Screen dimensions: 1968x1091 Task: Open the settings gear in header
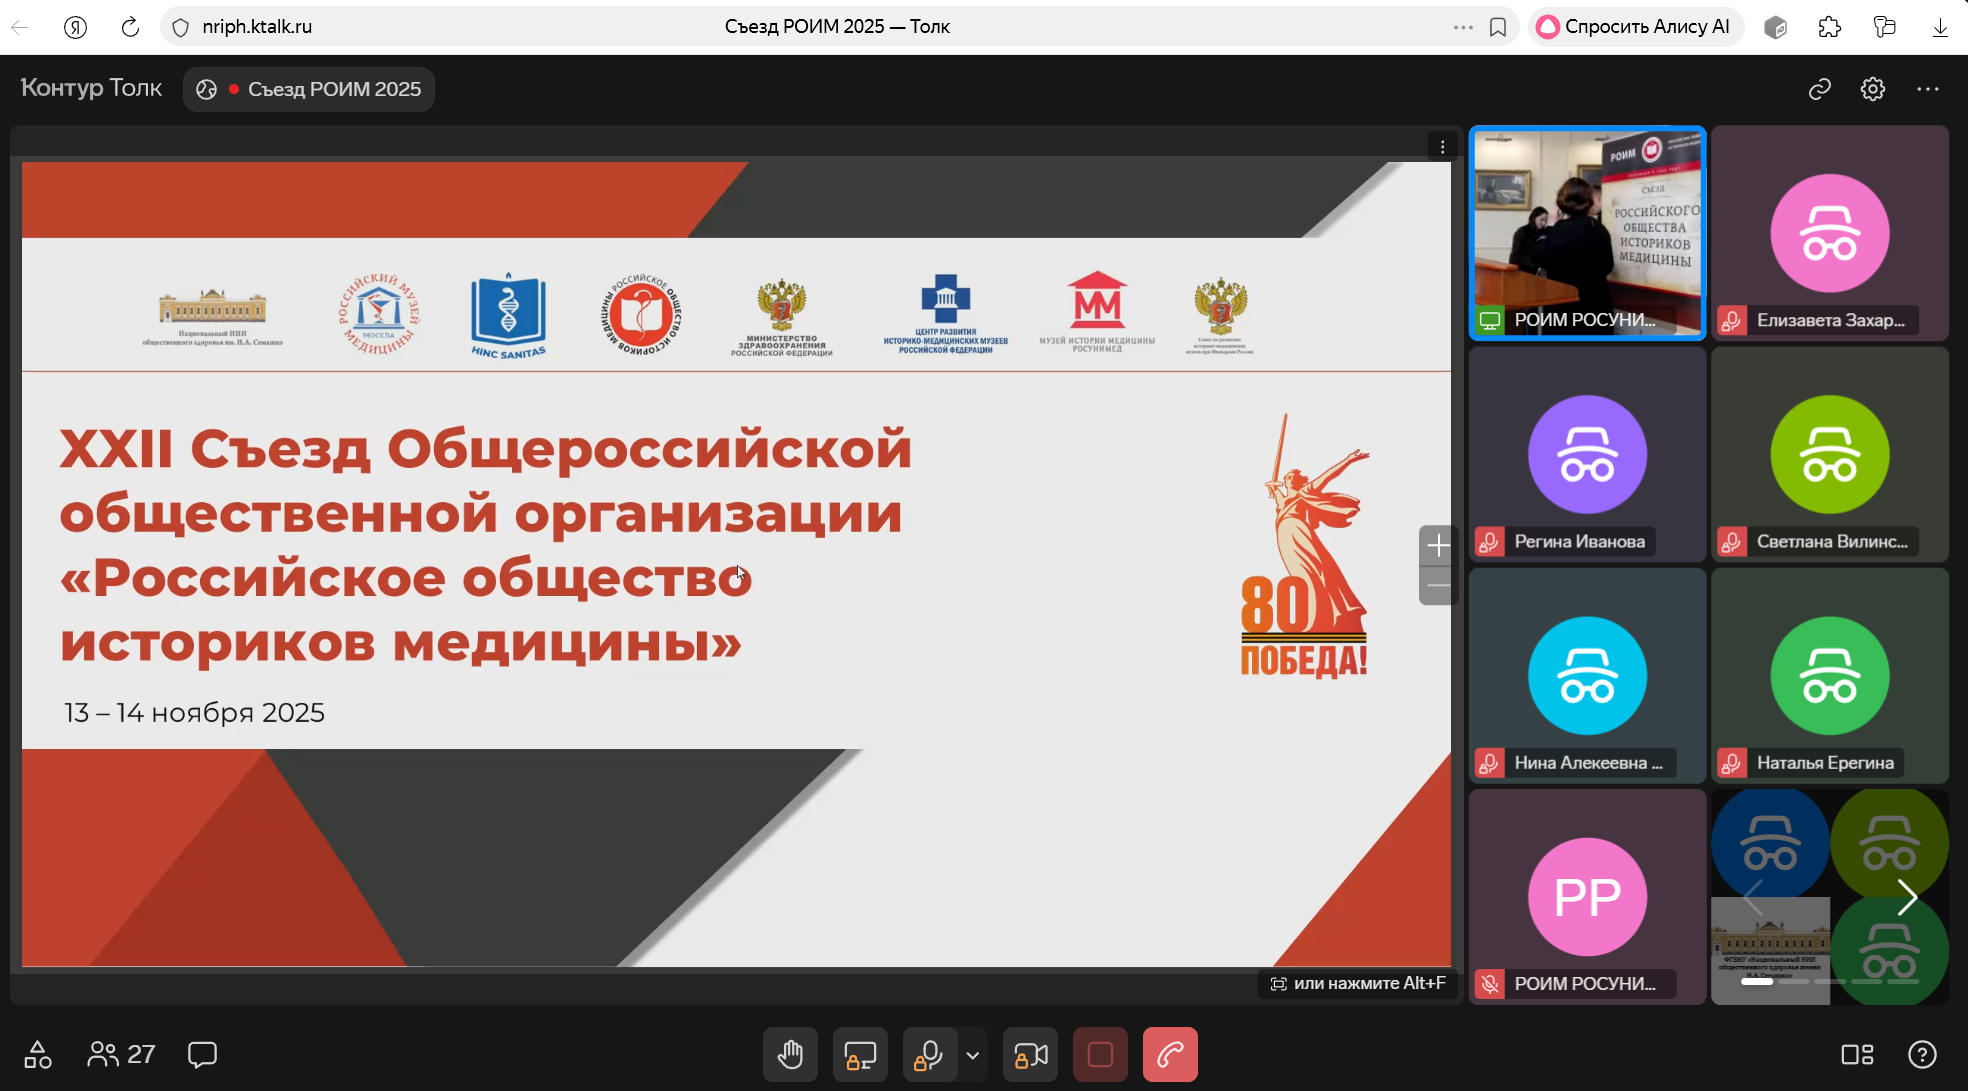pyautogui.click(x=1873, y=89)
